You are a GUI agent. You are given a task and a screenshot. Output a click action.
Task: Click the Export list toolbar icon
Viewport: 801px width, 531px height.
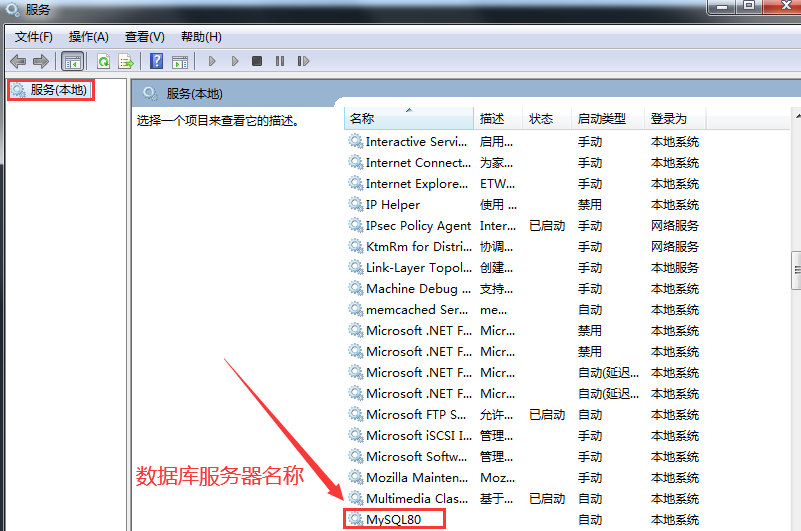pos(126,62)
